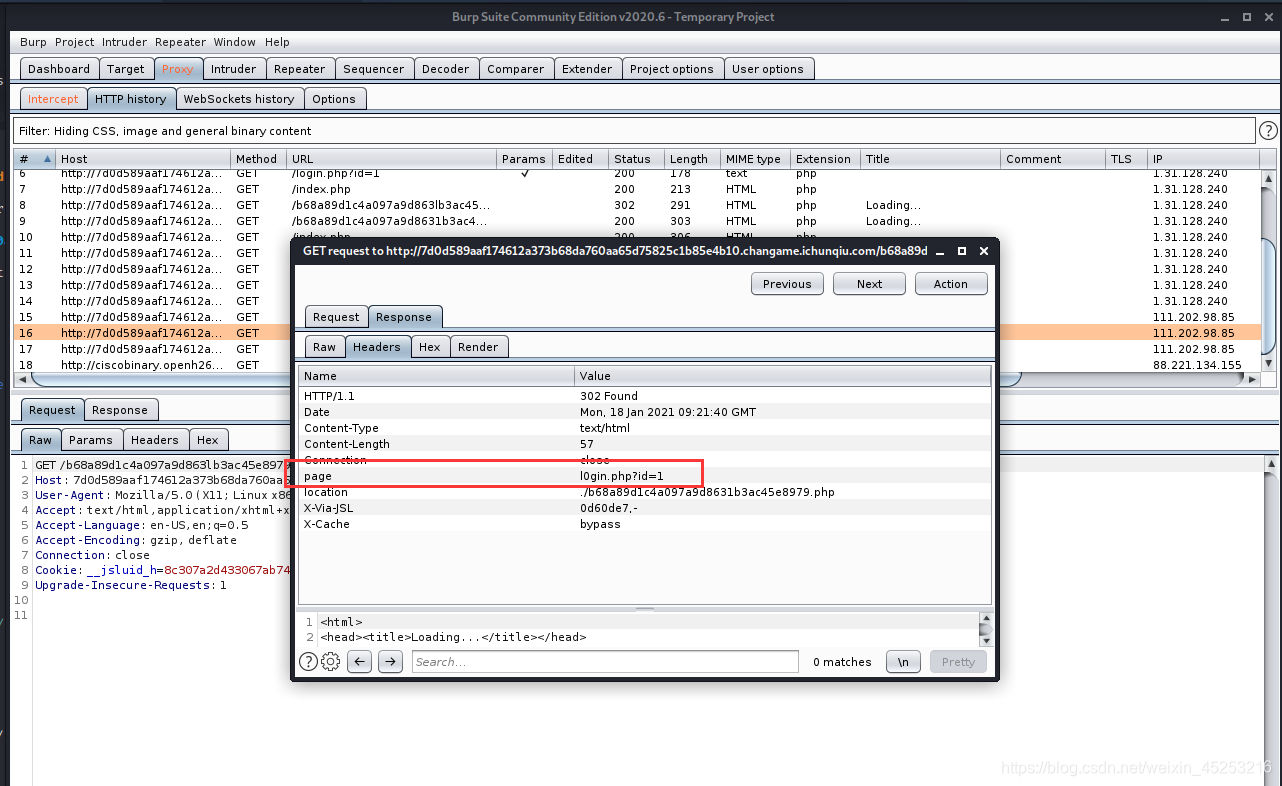Switch dialog view to Raw tab
Image resolution: width=1282 pixels, height=786 pixels.
(x=325, y=347)
